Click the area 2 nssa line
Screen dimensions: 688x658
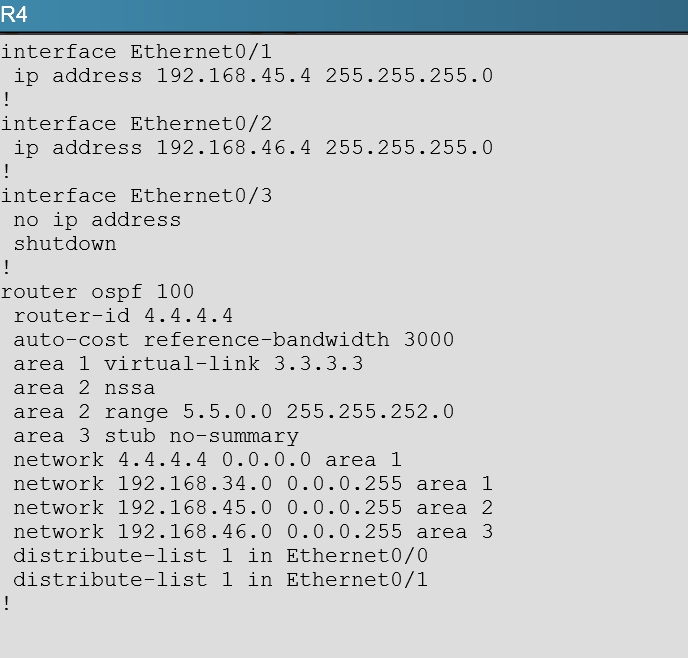coord(84,388)
